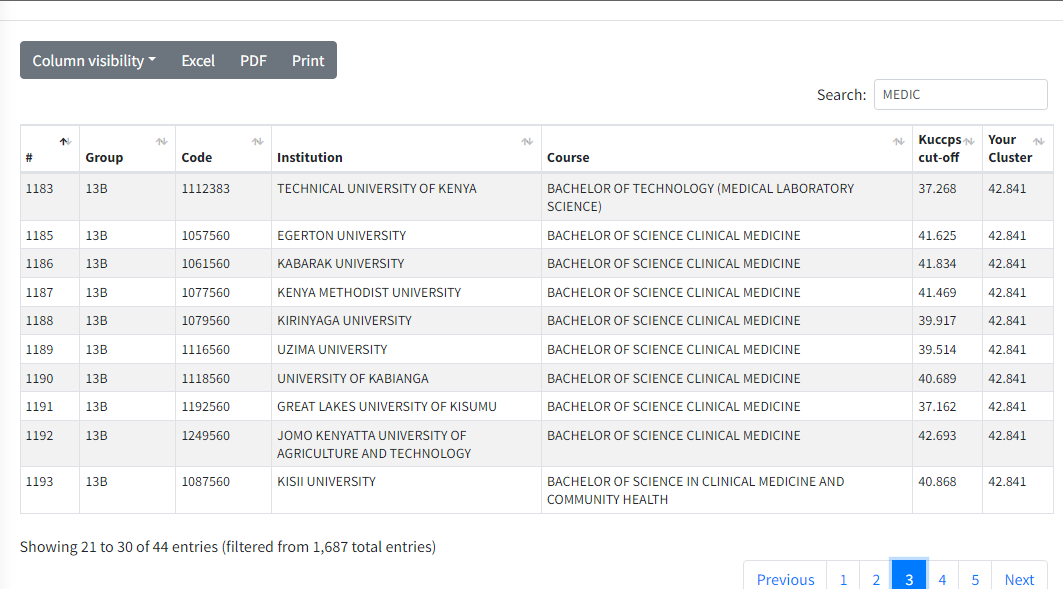The width and height of the screenshot is (1063, 589).
Task: Click sort icon in Institution column header
Action: pos(527,142)
